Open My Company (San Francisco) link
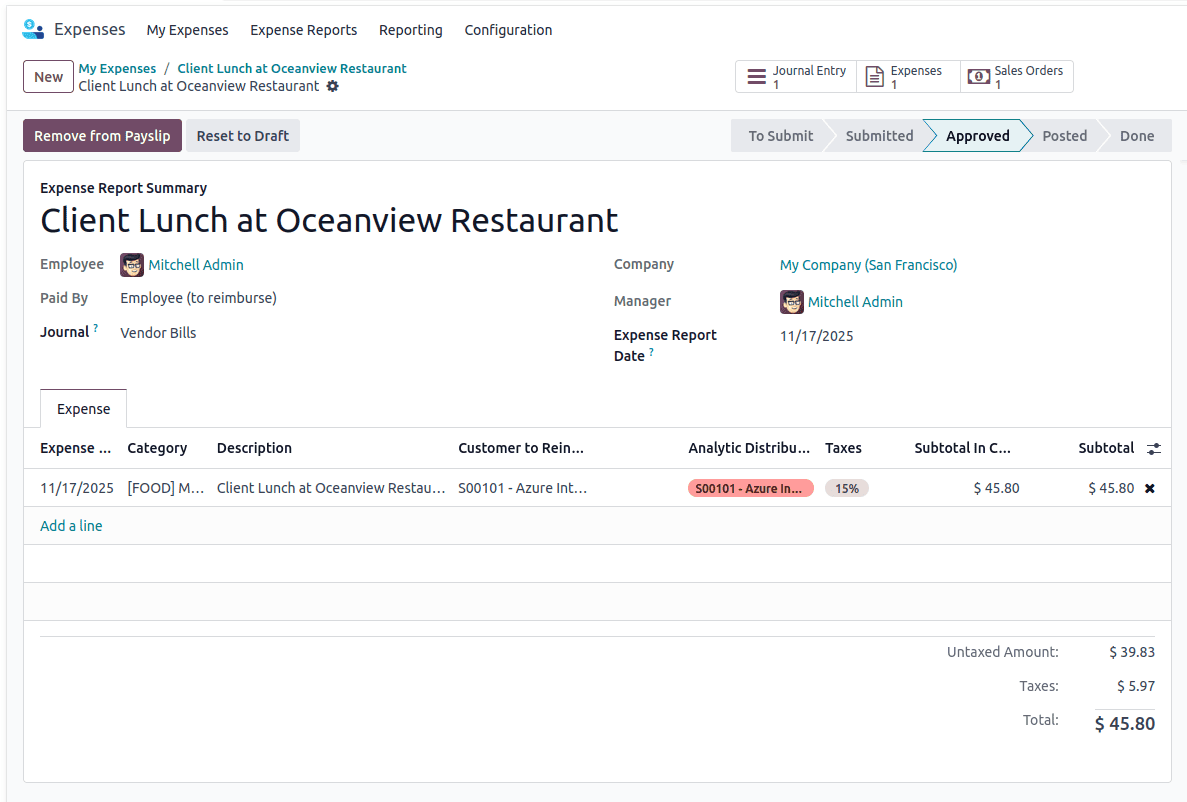The image size is (1187, 802). click(868, 265)
